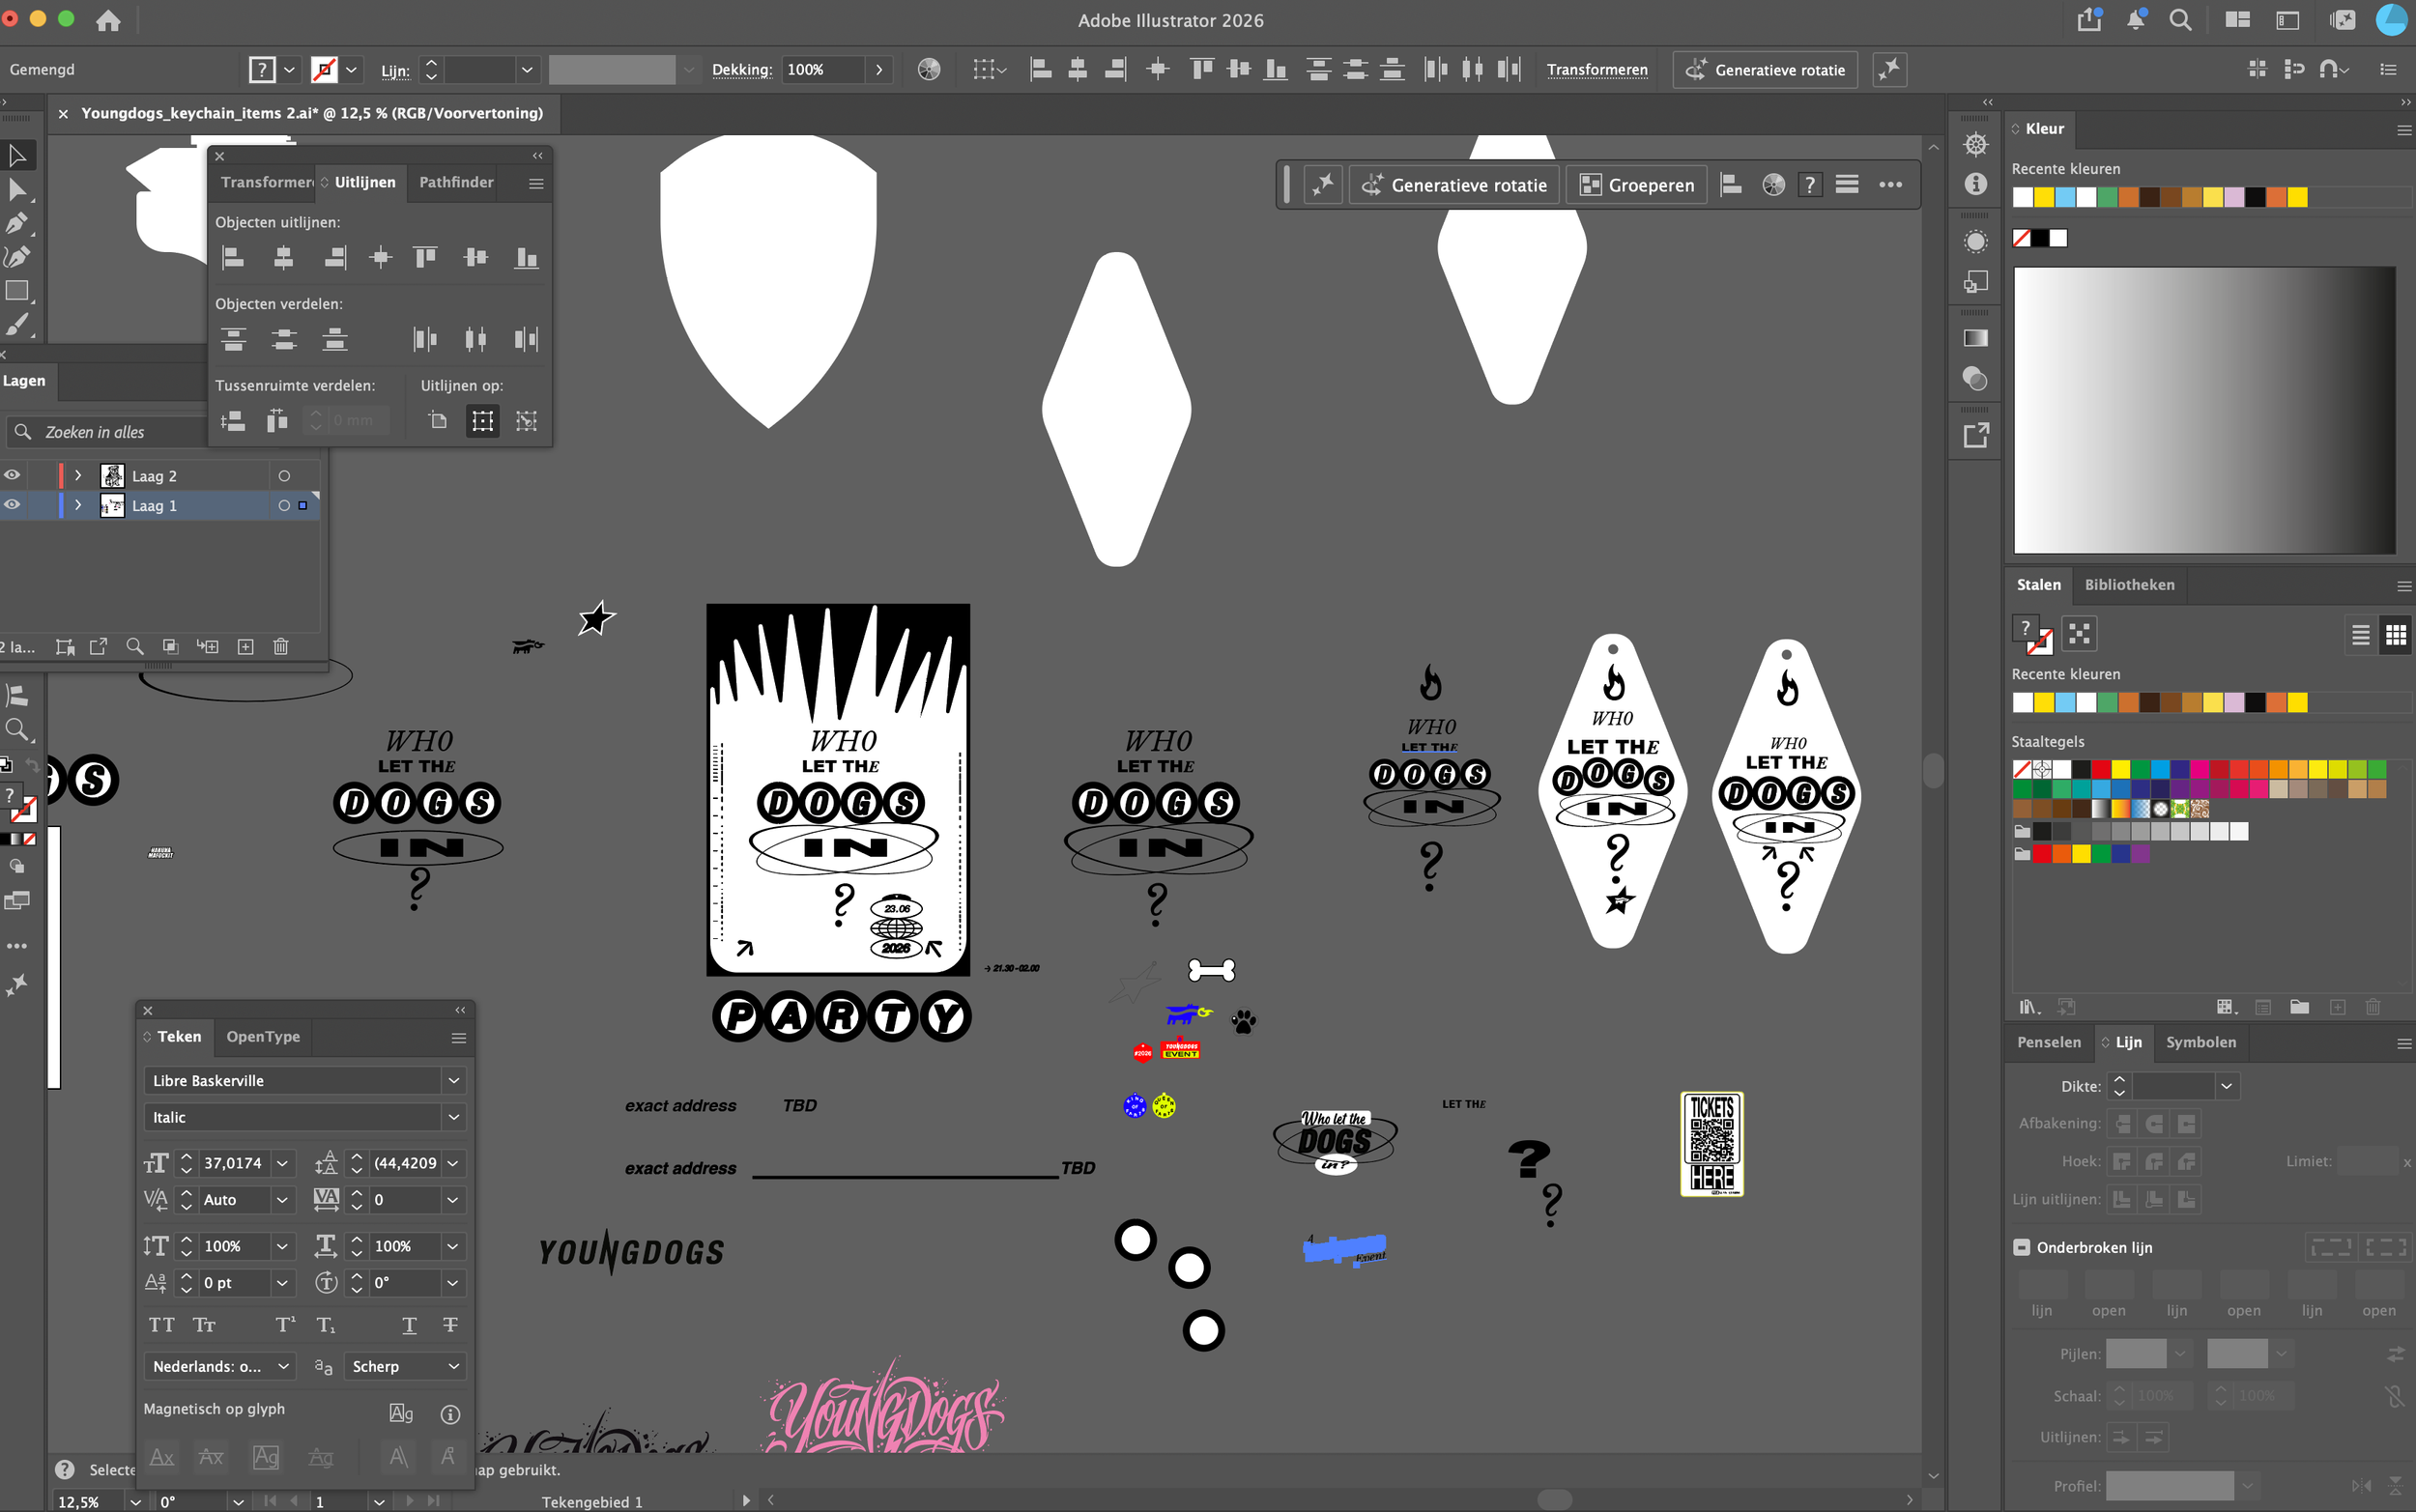Toggle Laag 2 target circle
The width and height of the screenshot is (2416, 1512).
pos(284,476)
